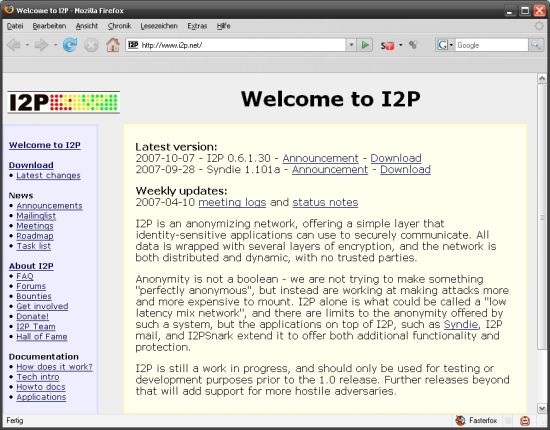Screen dimensions: 550x430
Task: Click the page's vertical scrollbar thumb
Action: click(x=542, y=217)
